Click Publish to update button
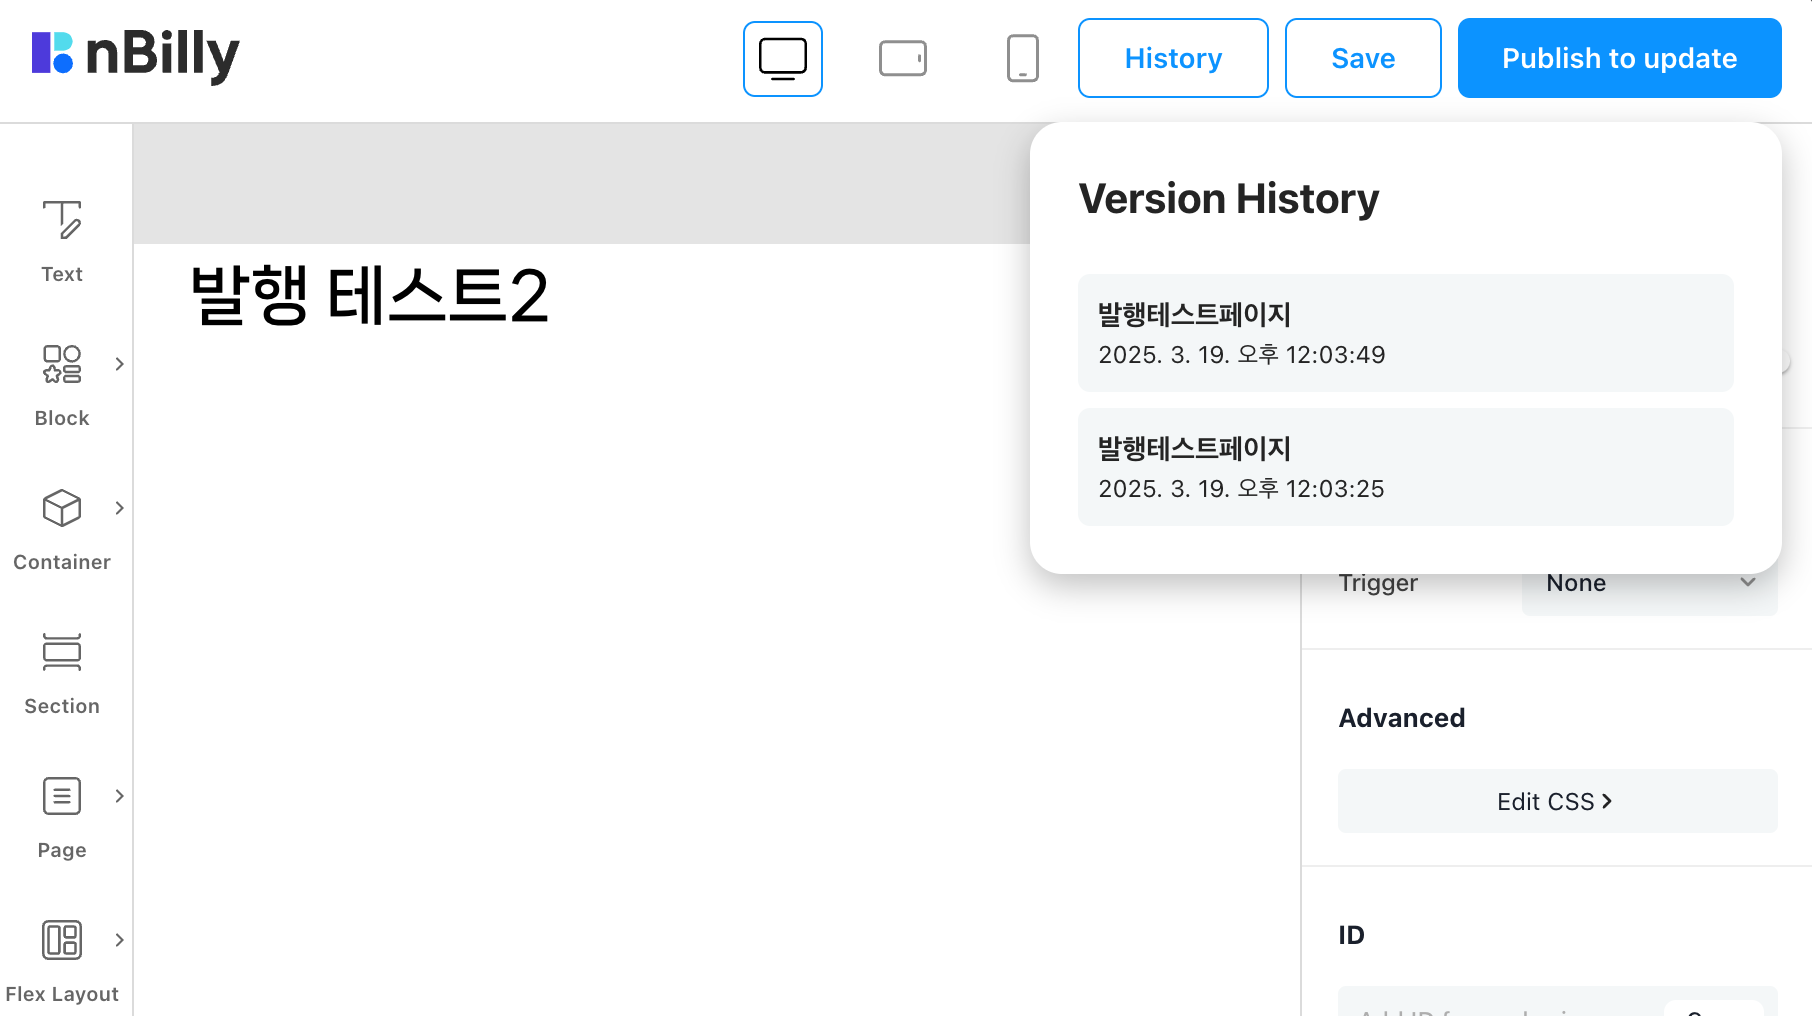 pyautogui.click(x=1619, y=58)
